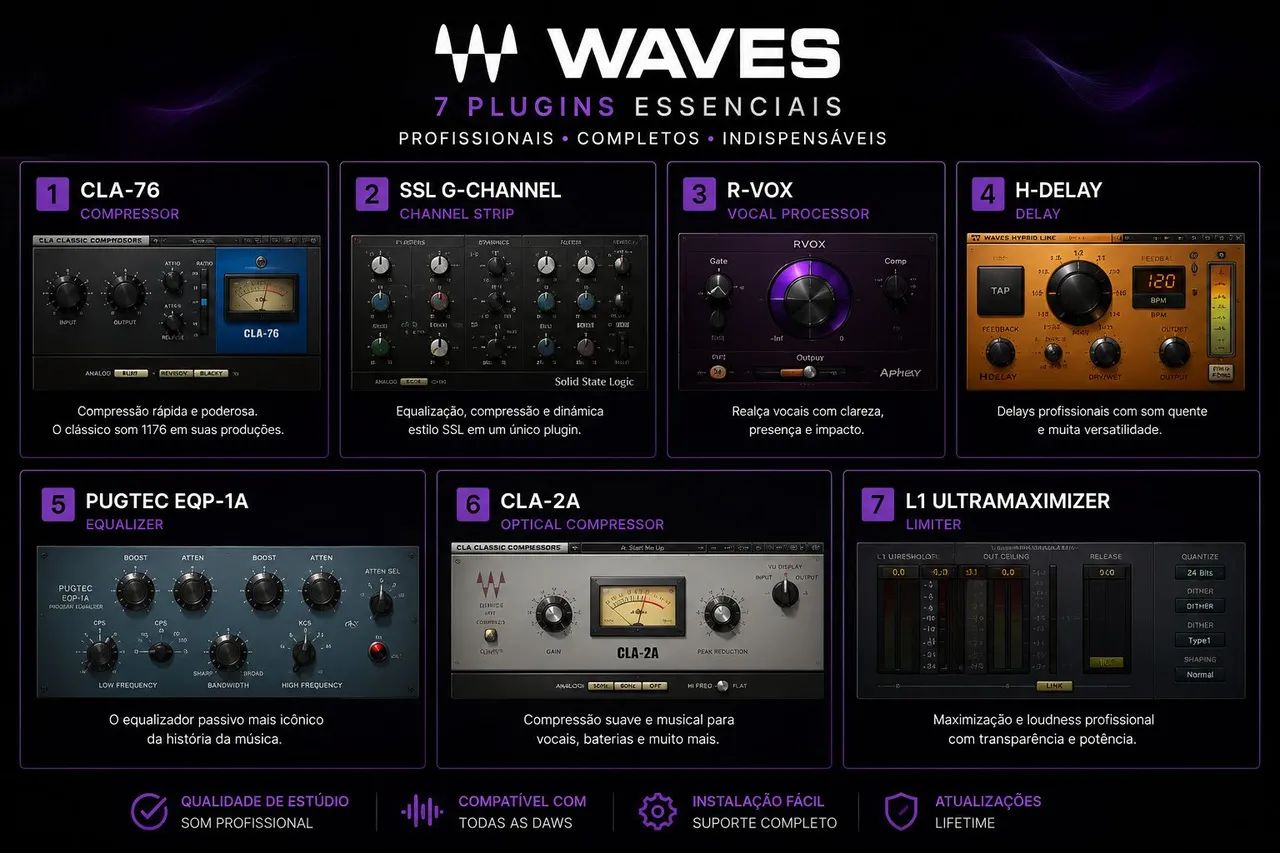1280x853 pixels.
Task: Click the H-Delay BPM button under 120
Action: [x=1161, y=299]
